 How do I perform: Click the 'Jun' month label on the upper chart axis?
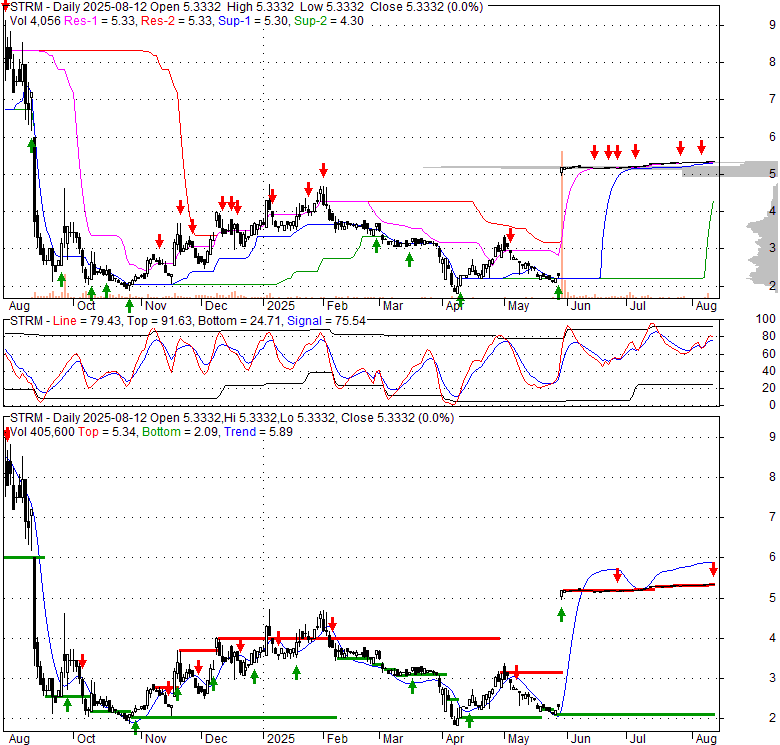581,306
